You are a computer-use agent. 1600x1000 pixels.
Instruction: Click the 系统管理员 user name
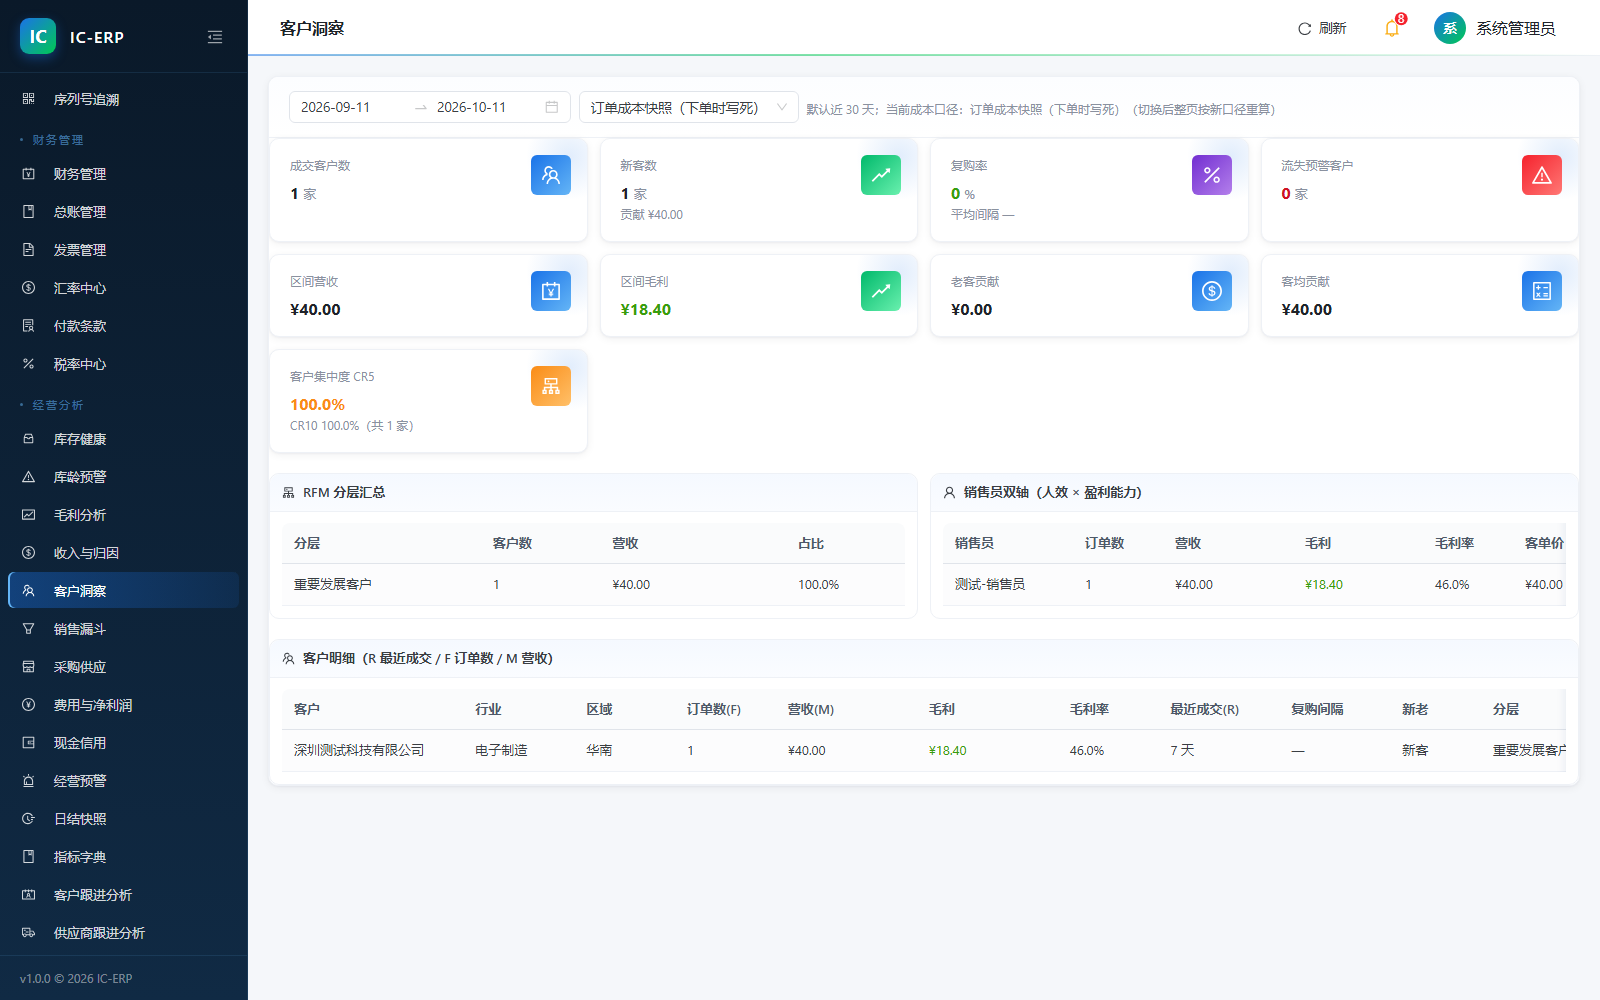click(1516, 28)
